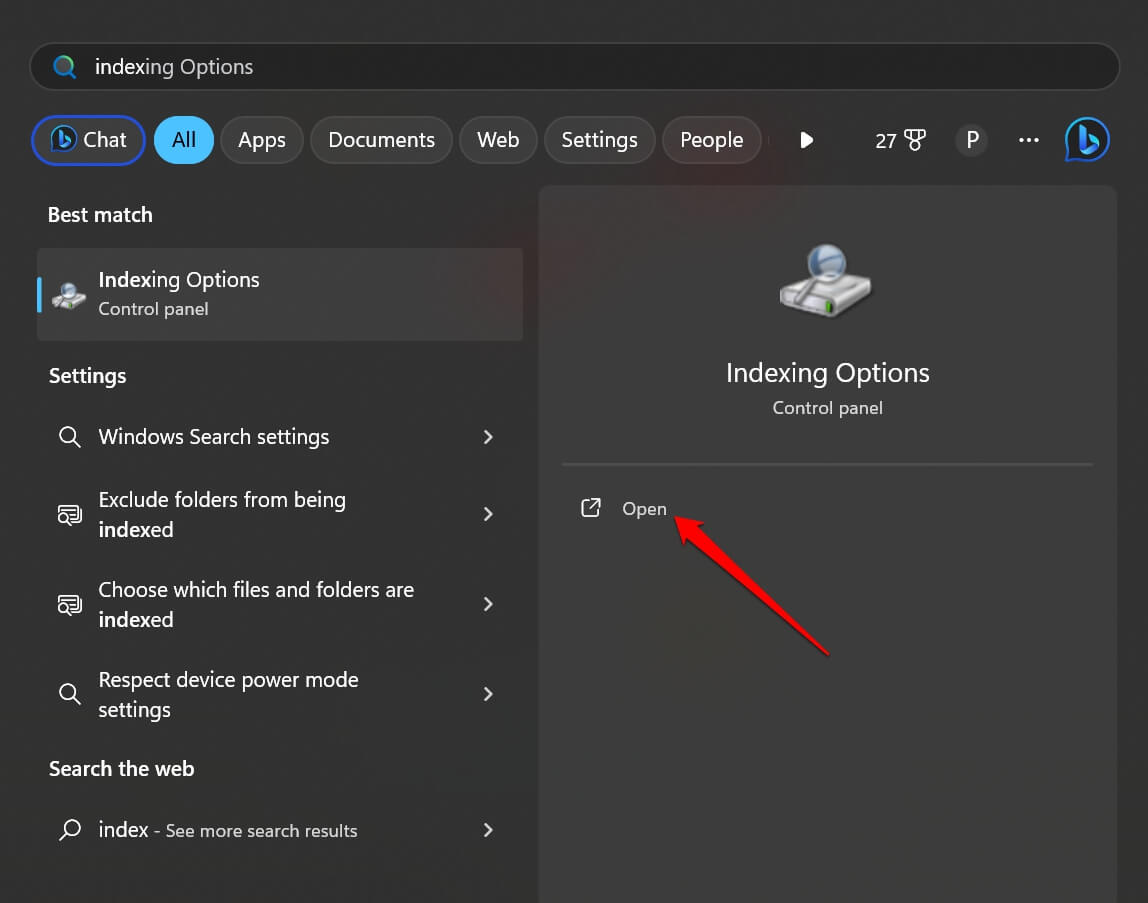Open the rewards points trophy (27)

point(901,140)
